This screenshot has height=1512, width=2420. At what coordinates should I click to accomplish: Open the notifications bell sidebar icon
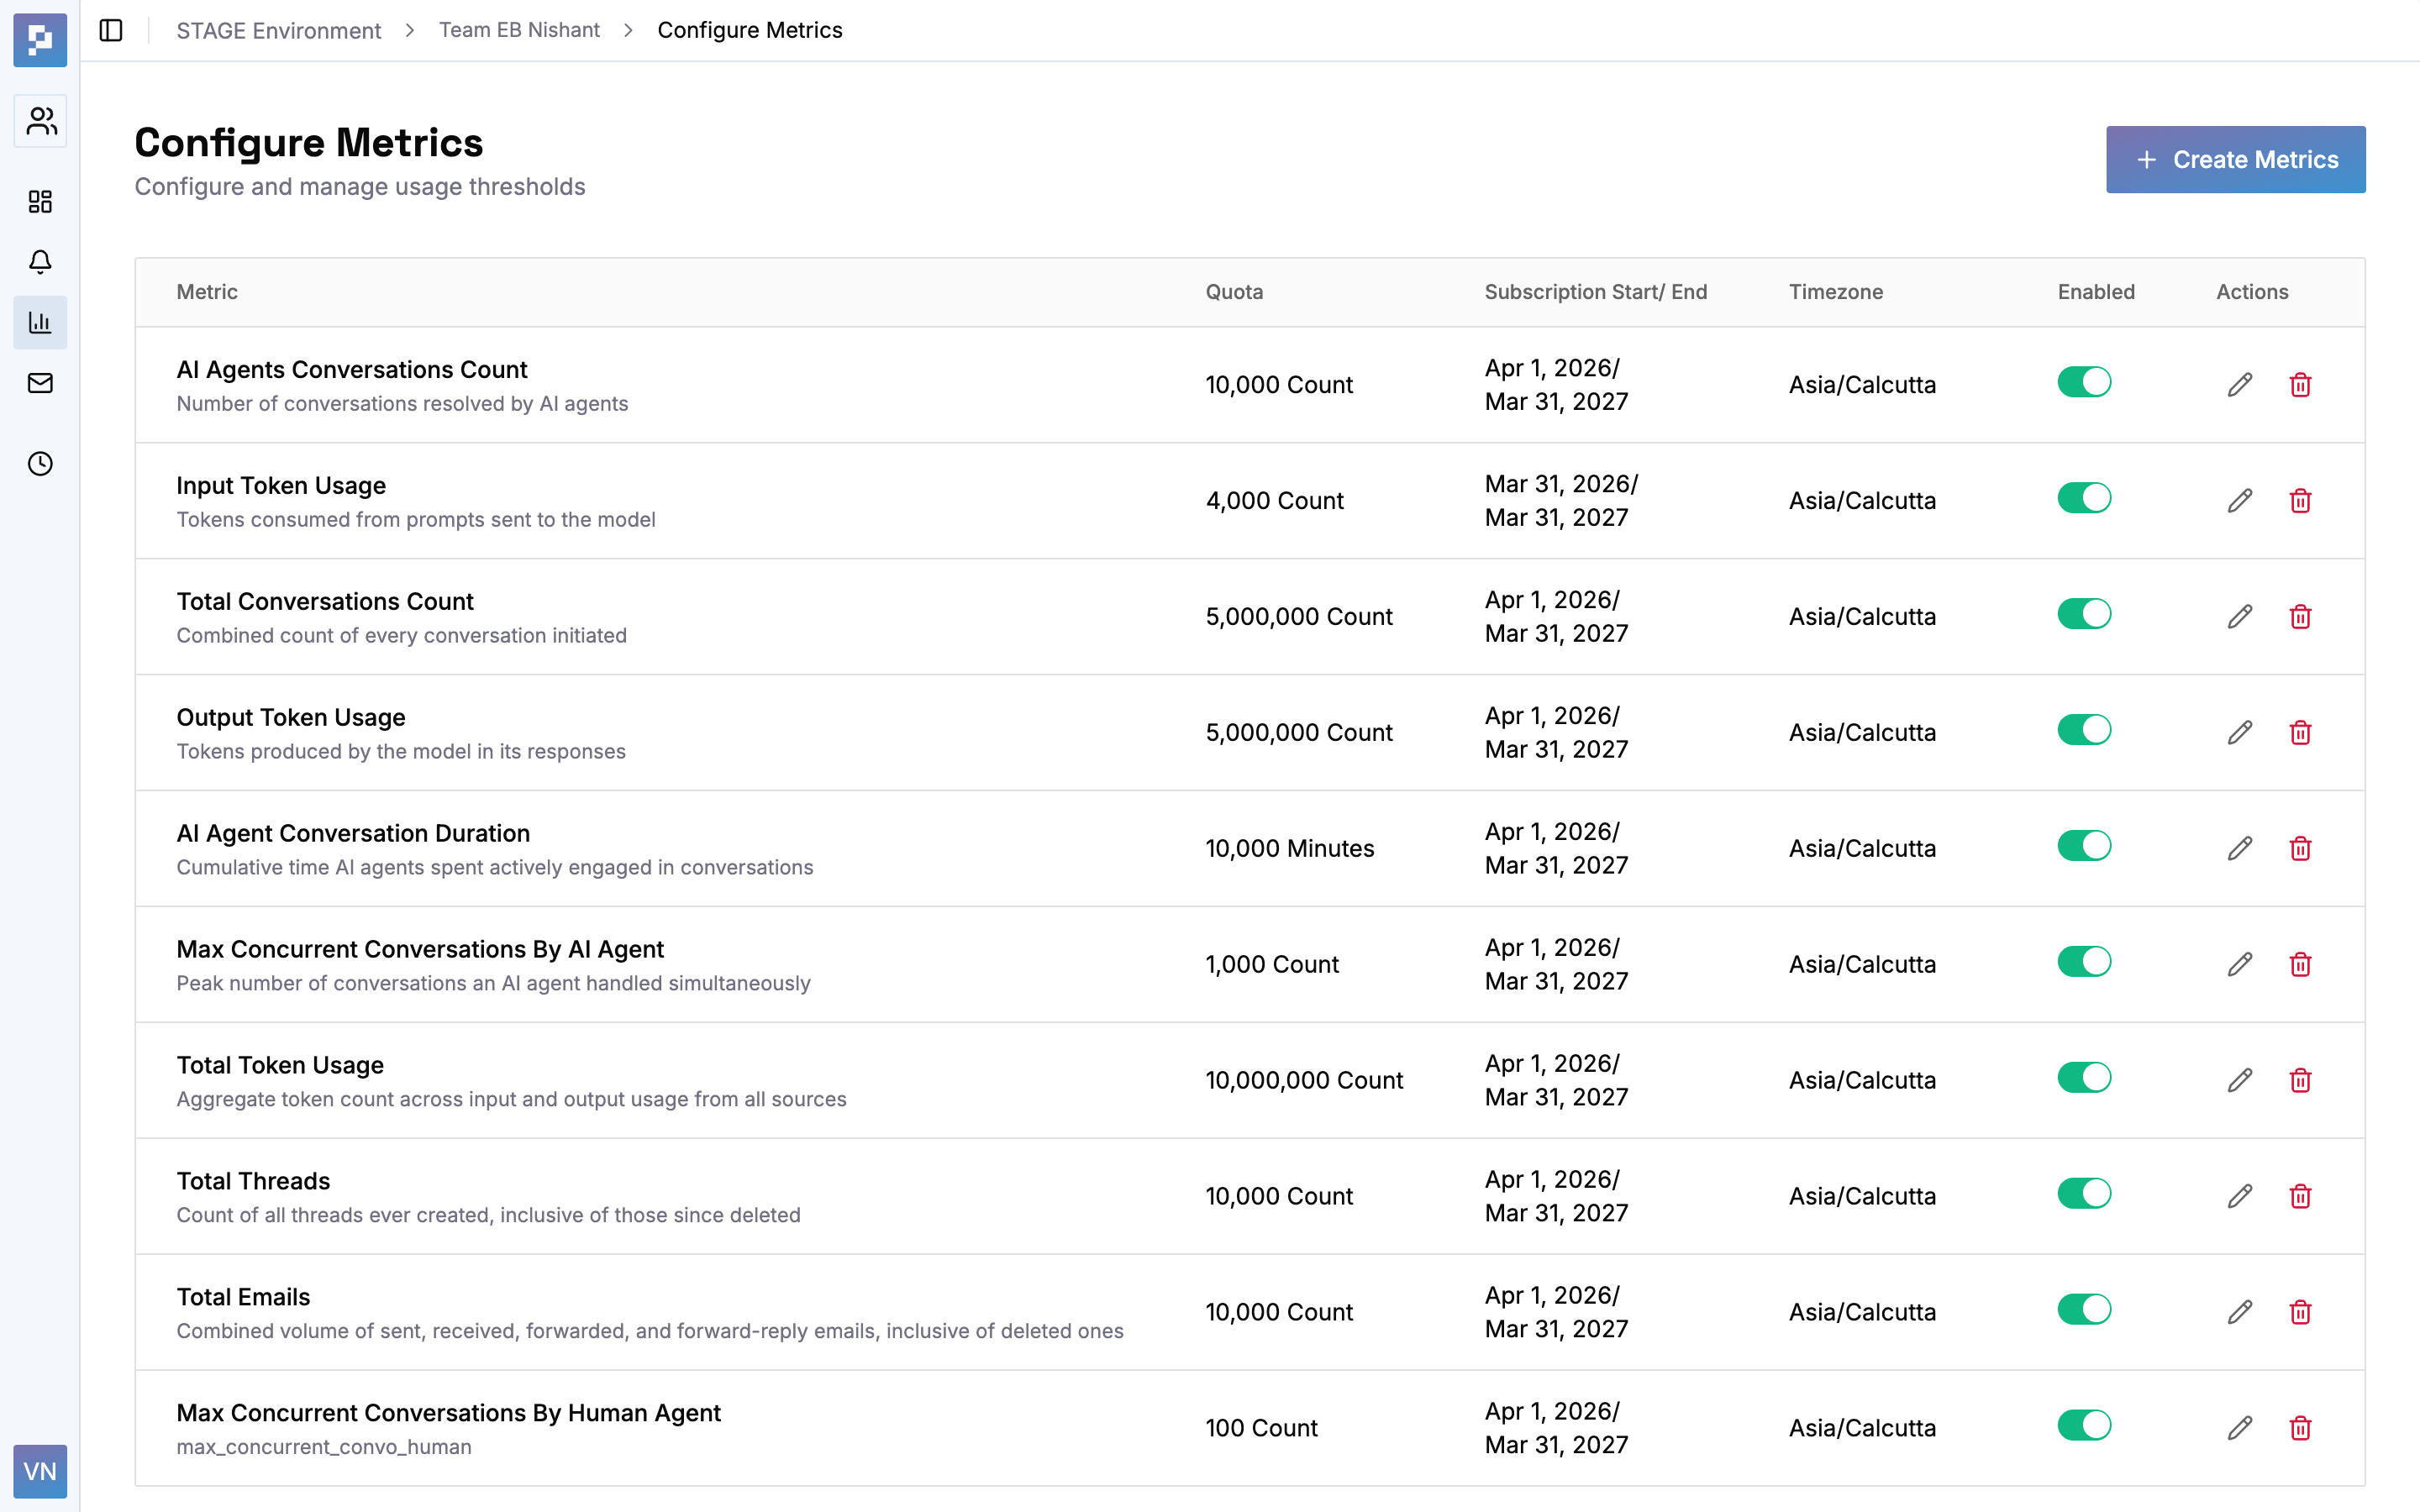(x=40, y=262)
